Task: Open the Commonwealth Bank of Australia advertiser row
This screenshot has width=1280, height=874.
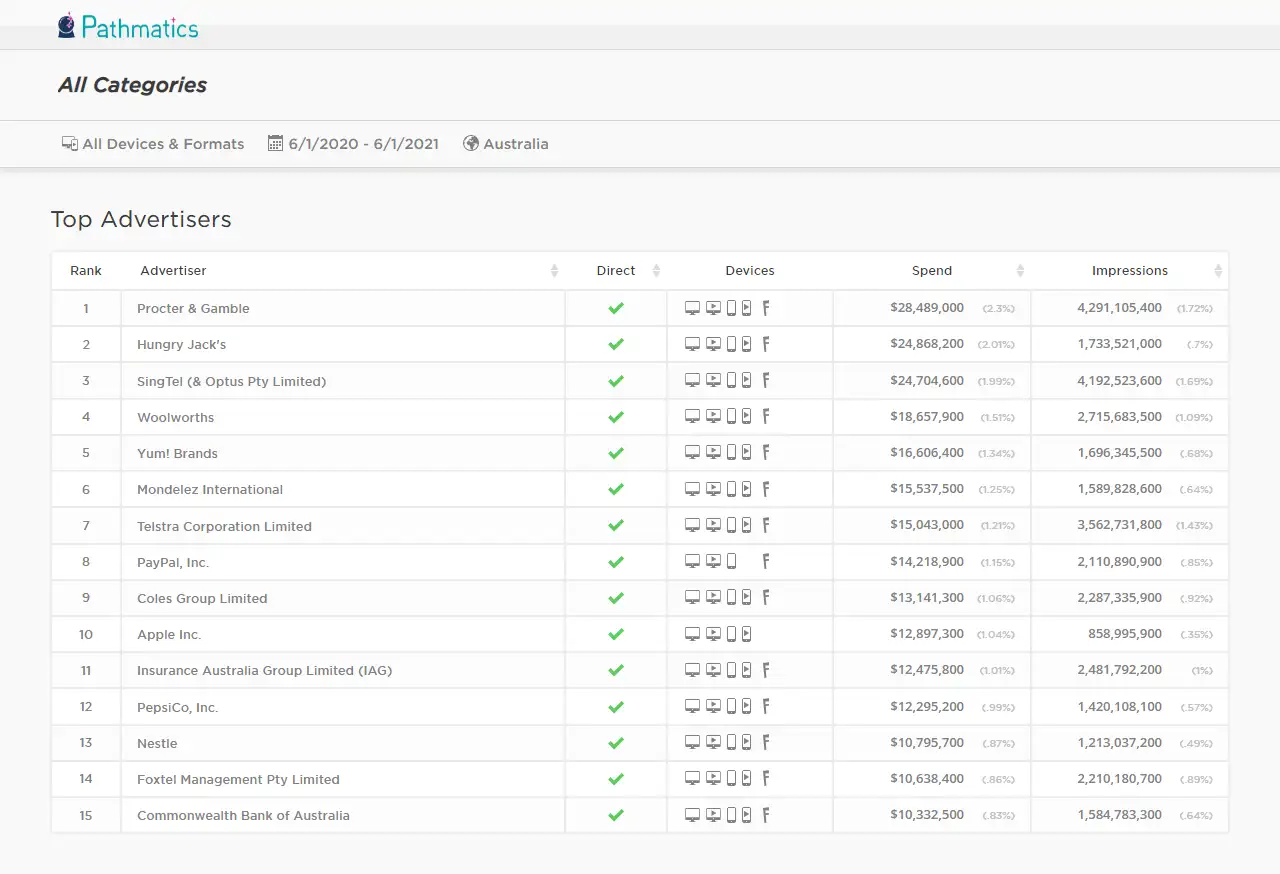Action: click(640, 816)
